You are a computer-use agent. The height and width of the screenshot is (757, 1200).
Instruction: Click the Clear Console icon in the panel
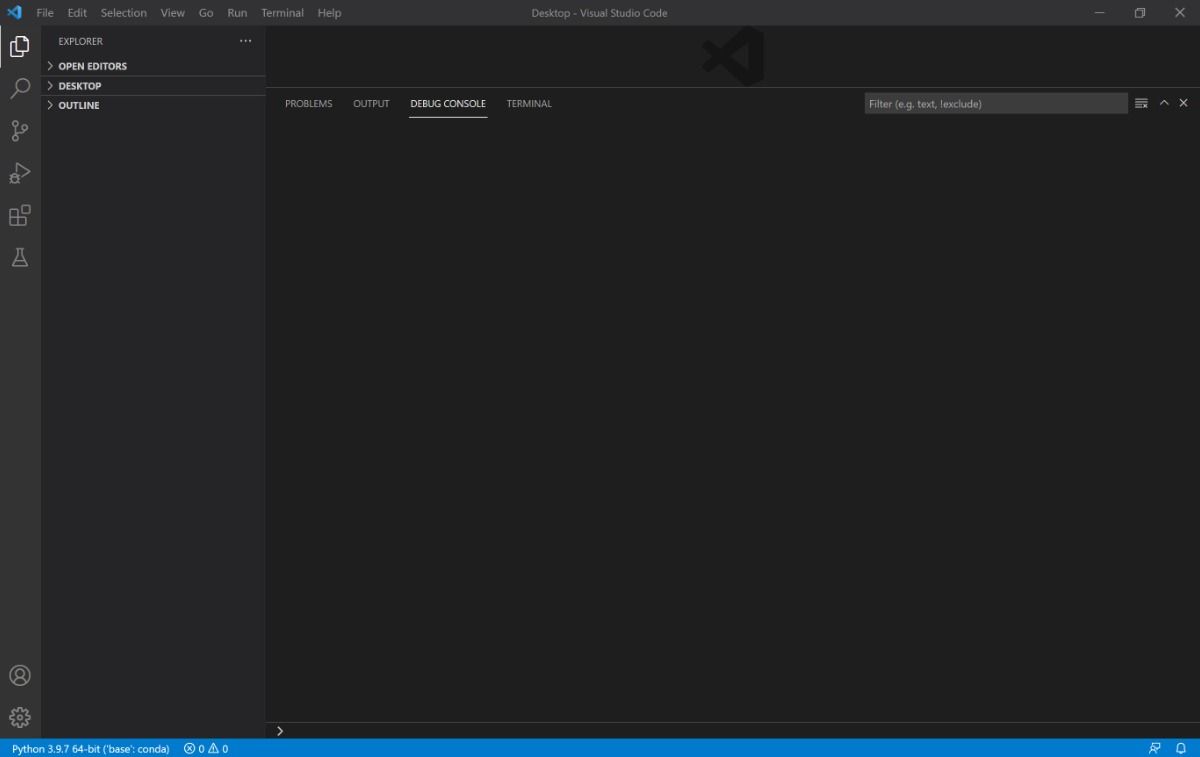(x=1141, y=102)
